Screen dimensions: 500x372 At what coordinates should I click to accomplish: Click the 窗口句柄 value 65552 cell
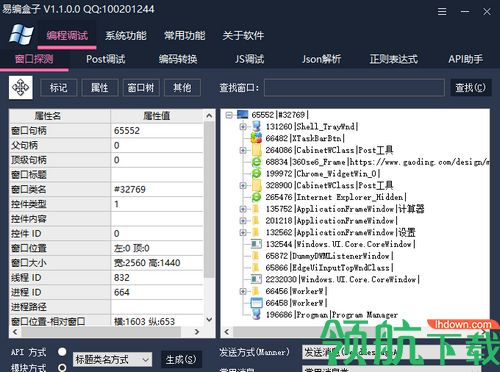(x=157, y=130)
